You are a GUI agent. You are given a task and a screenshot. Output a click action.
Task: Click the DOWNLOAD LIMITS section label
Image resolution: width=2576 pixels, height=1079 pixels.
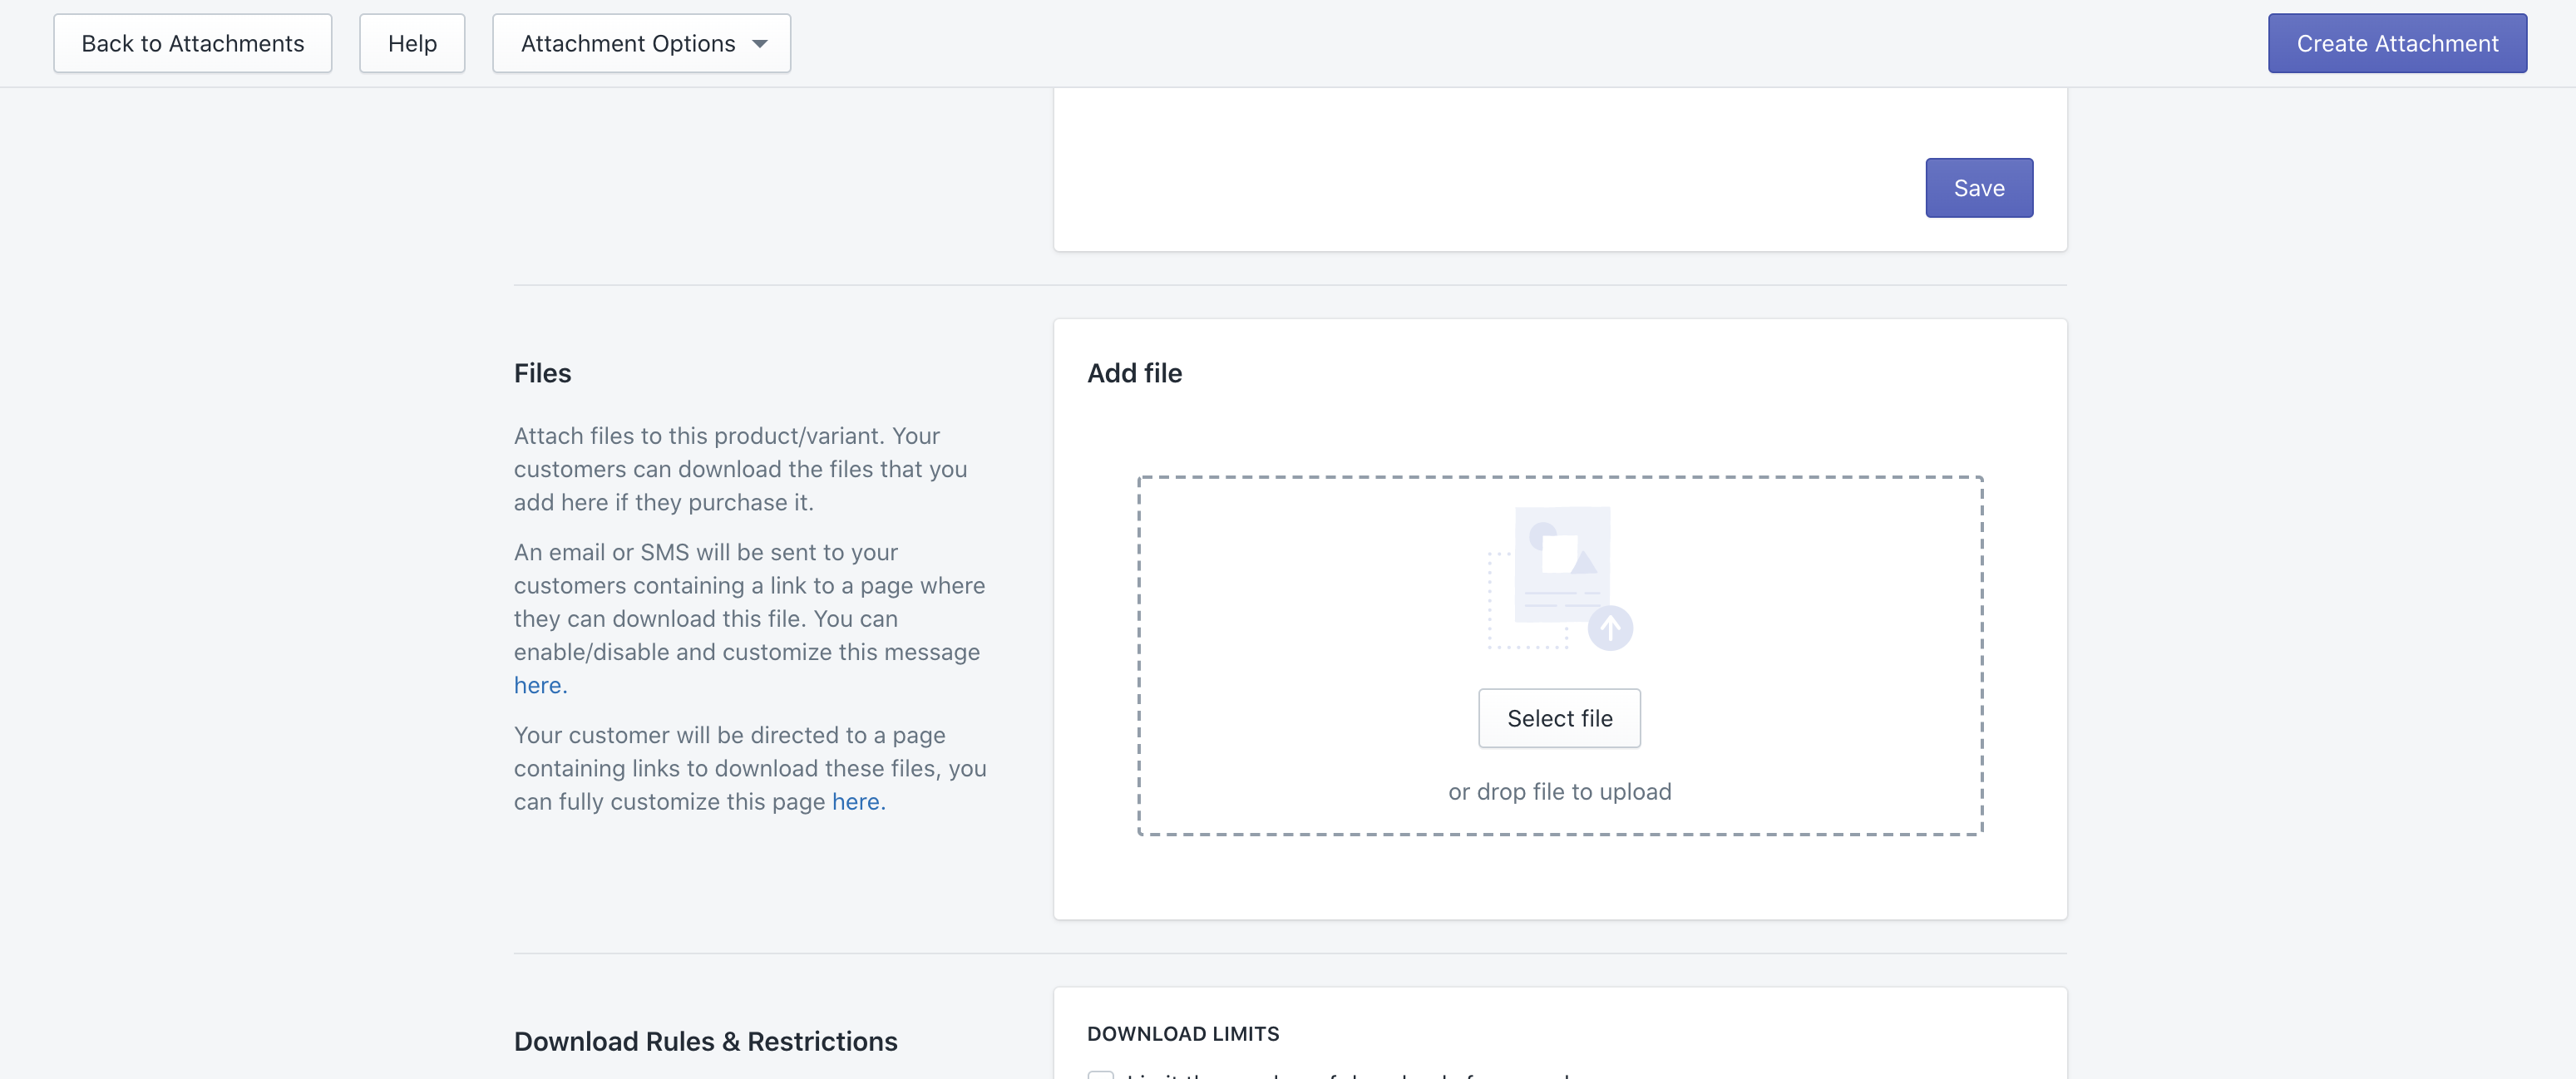[x=1183, y=1033]
